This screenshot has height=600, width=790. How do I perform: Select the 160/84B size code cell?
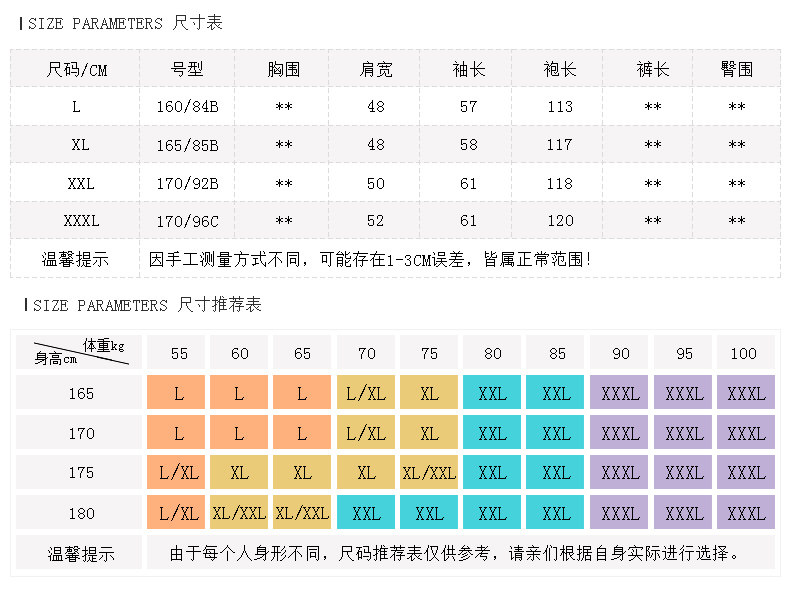point(187,107)
